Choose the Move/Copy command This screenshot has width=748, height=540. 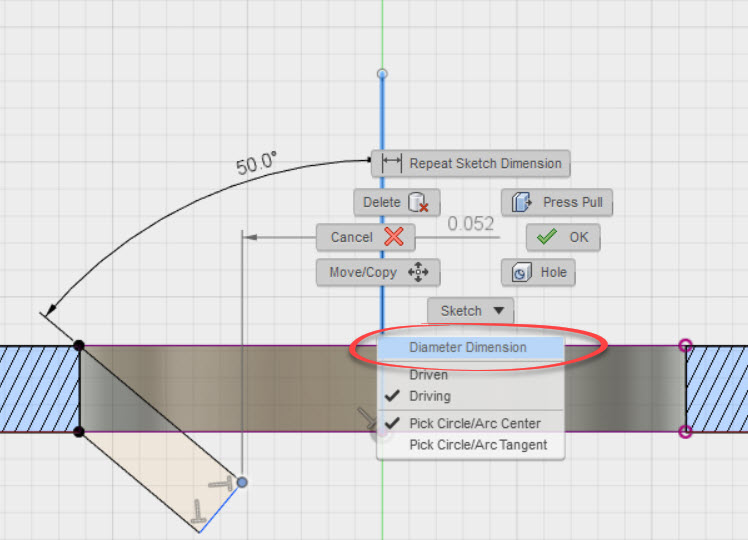coord(378,272)
